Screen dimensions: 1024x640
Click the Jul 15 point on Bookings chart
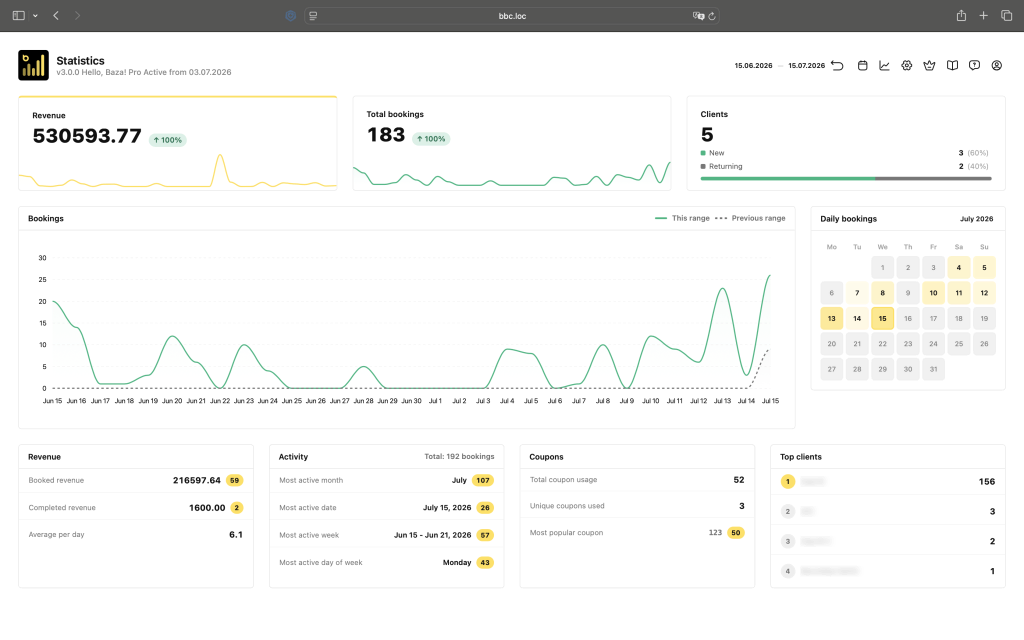pos(770,276)
